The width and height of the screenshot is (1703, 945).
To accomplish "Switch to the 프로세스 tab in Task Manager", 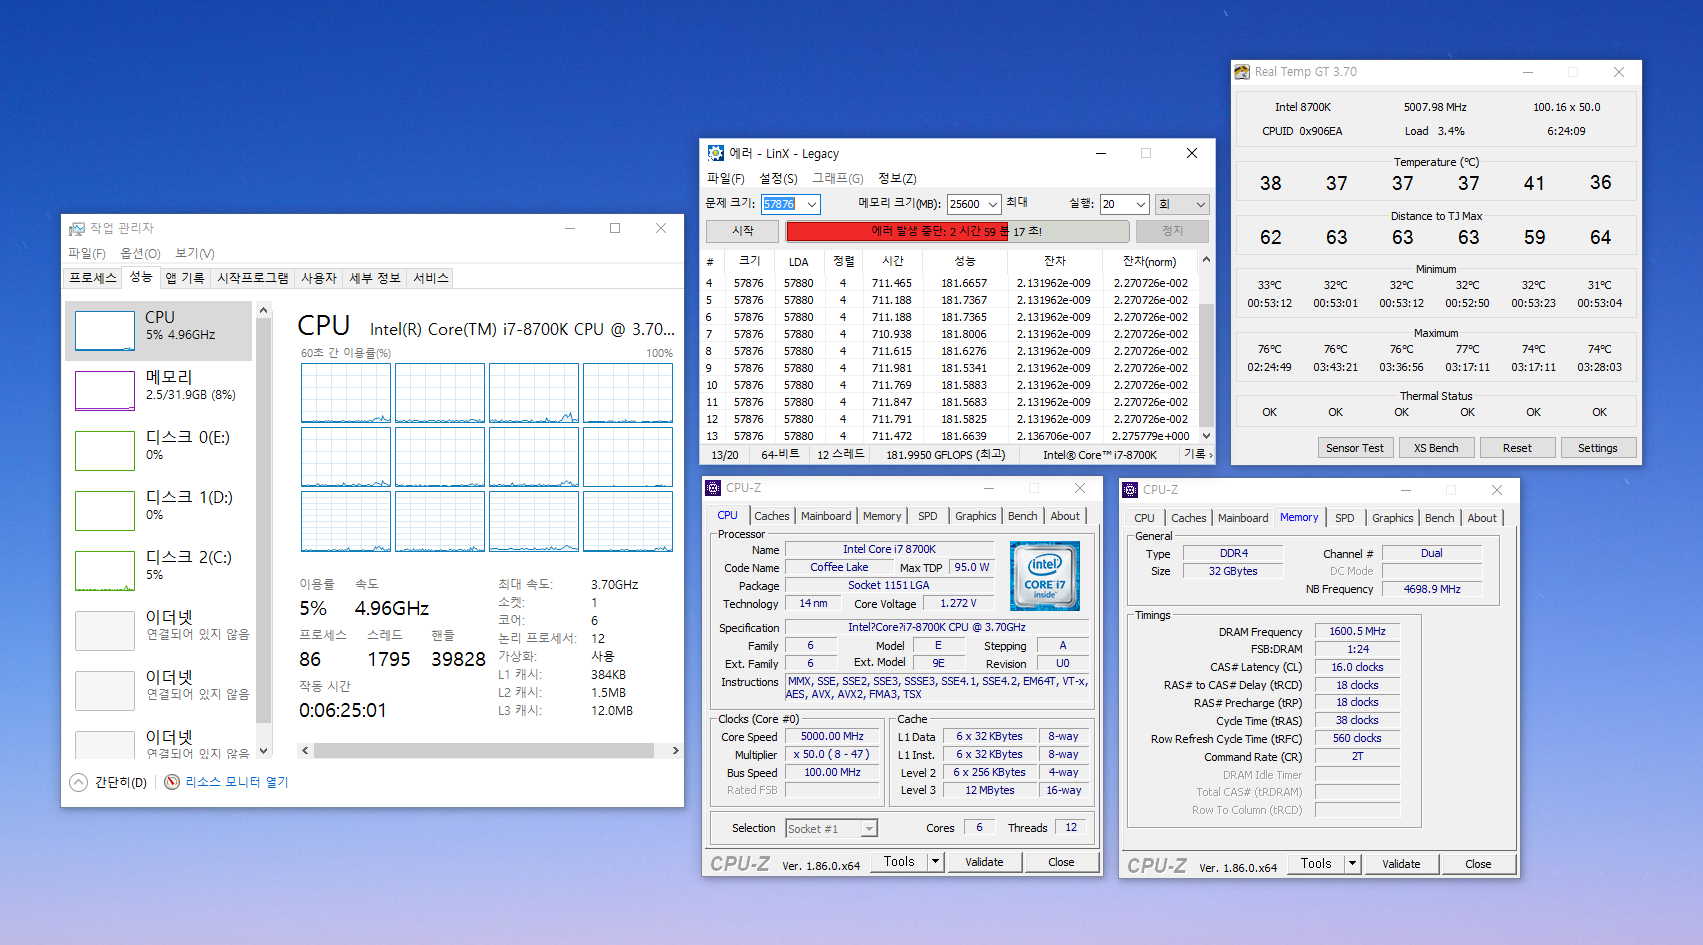I will point(93,278).
